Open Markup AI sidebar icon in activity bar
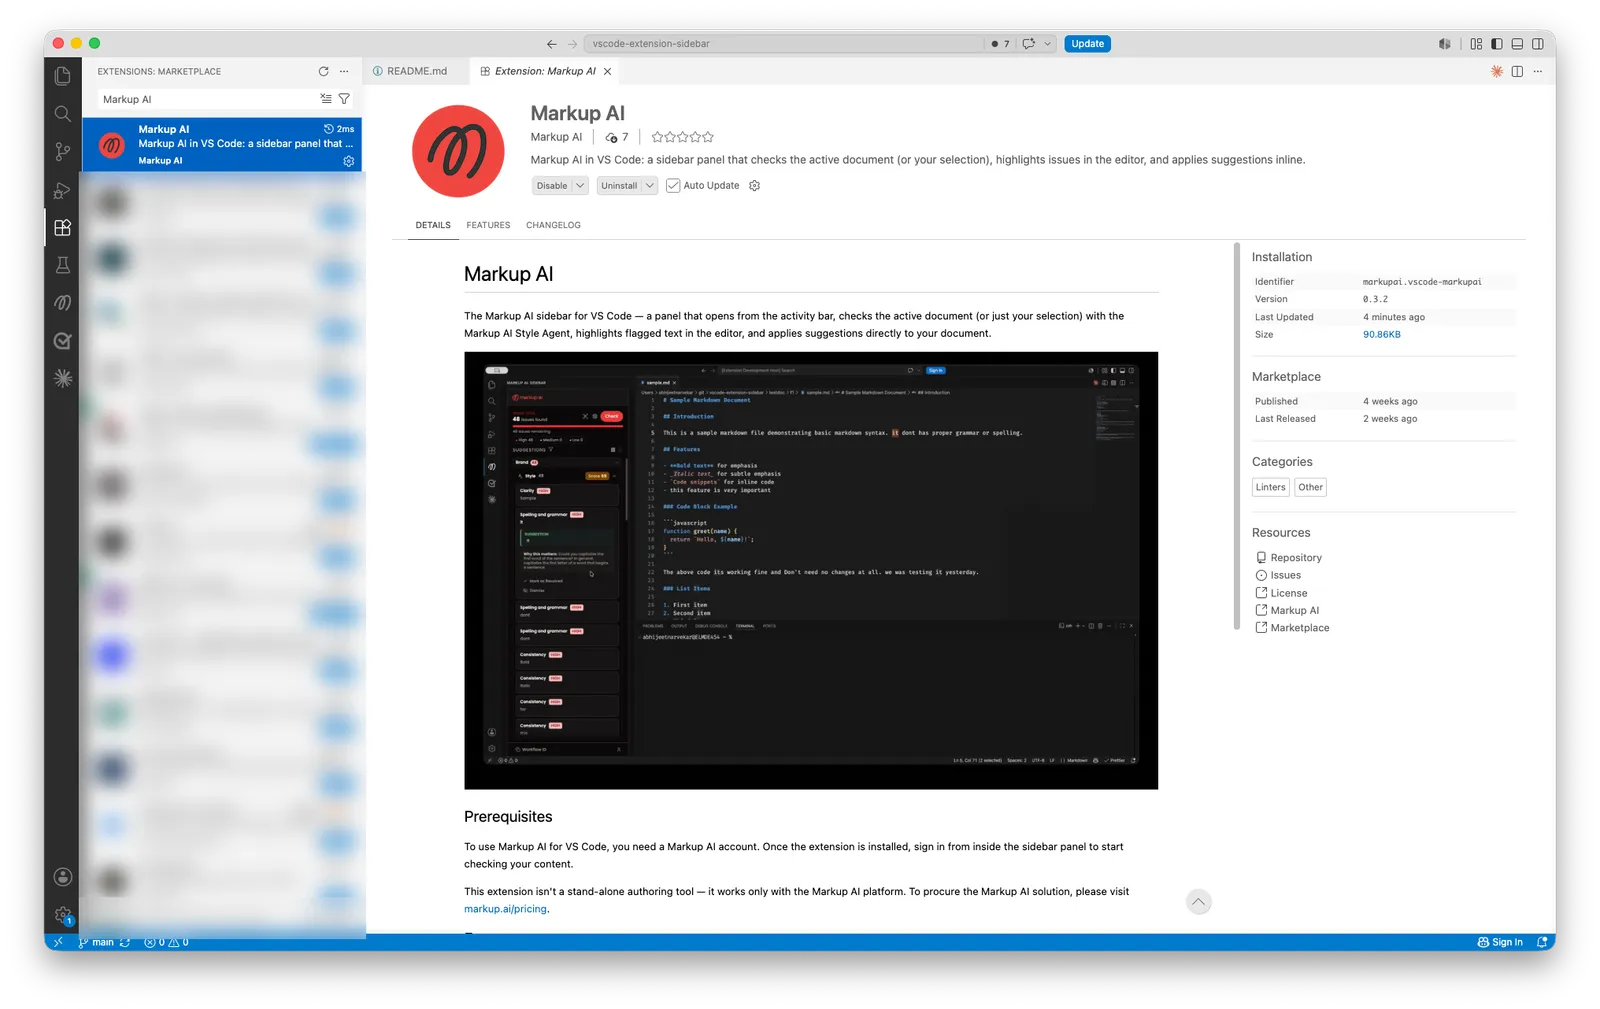The height and width of the screenshot is (1009, 1600). (62, 302)
